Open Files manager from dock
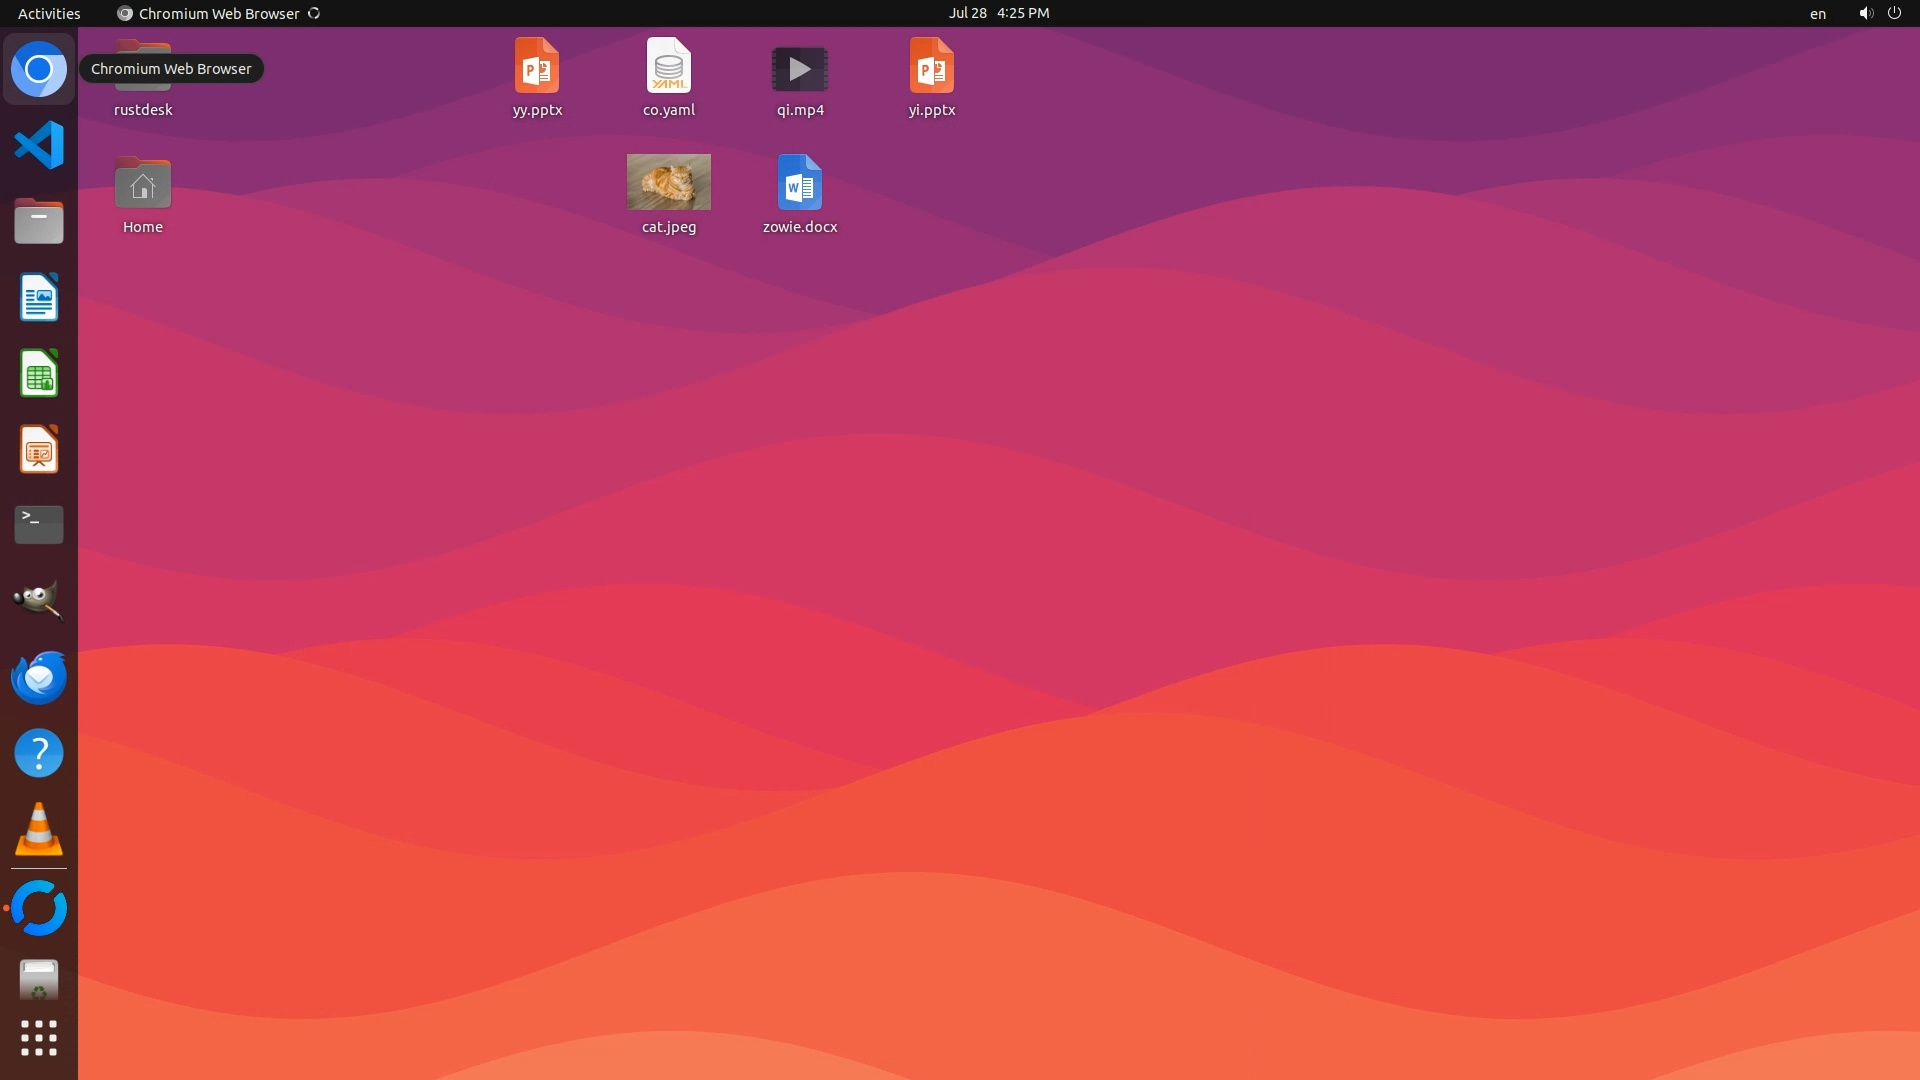Screen dimensions: 1920x1080 pos(39,221)
